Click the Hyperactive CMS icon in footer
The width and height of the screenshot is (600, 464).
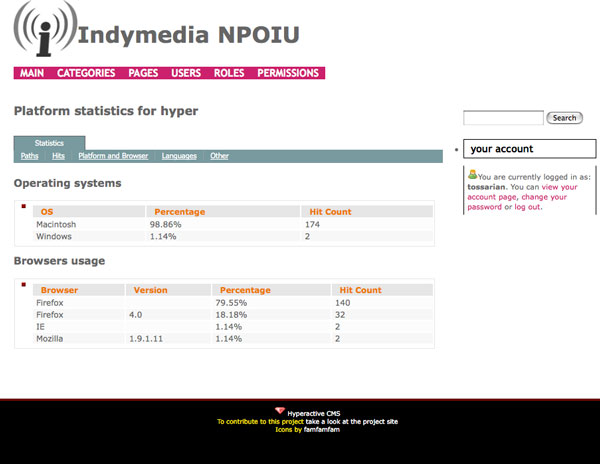pyautogui.click(x=279, y=411)
